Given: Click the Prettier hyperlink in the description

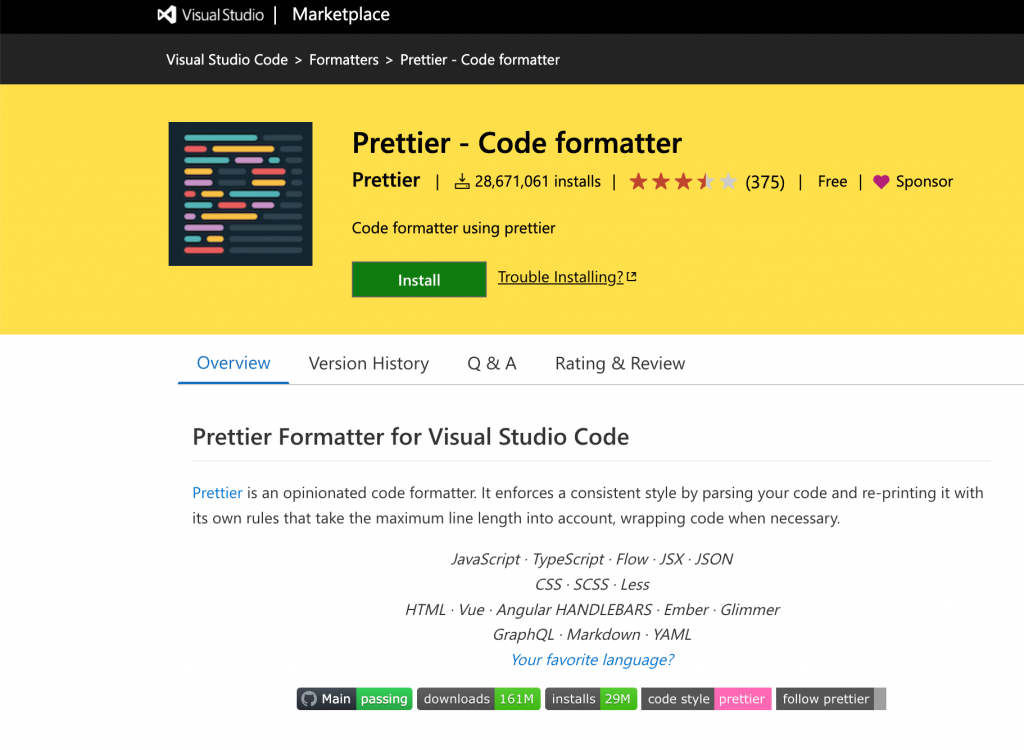Looking at the screenshot, I should [217, 492].
